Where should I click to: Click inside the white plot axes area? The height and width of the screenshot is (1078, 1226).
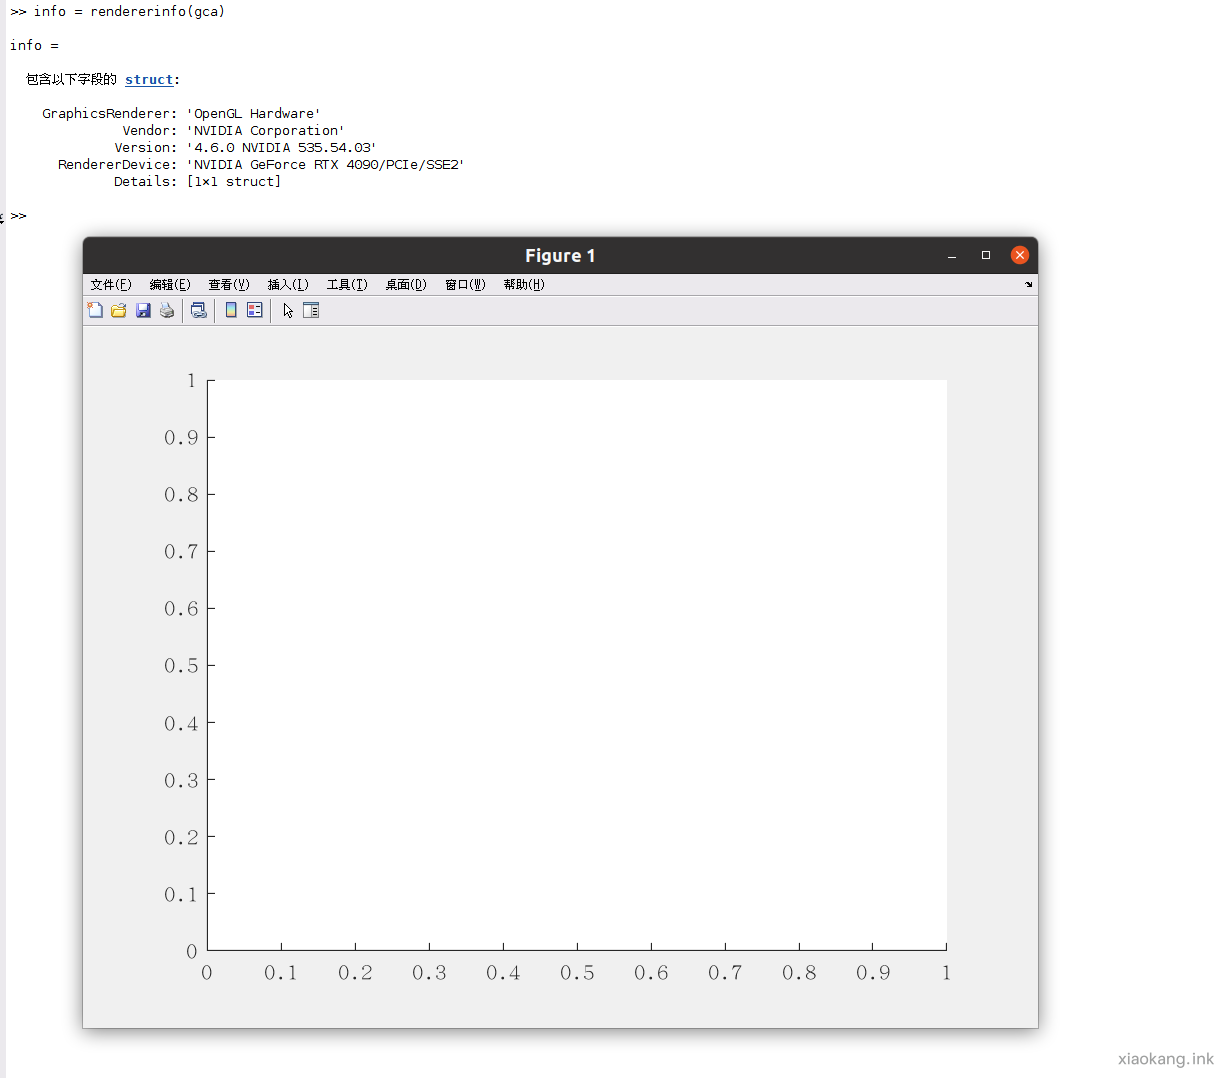click(x=577, y=665)
